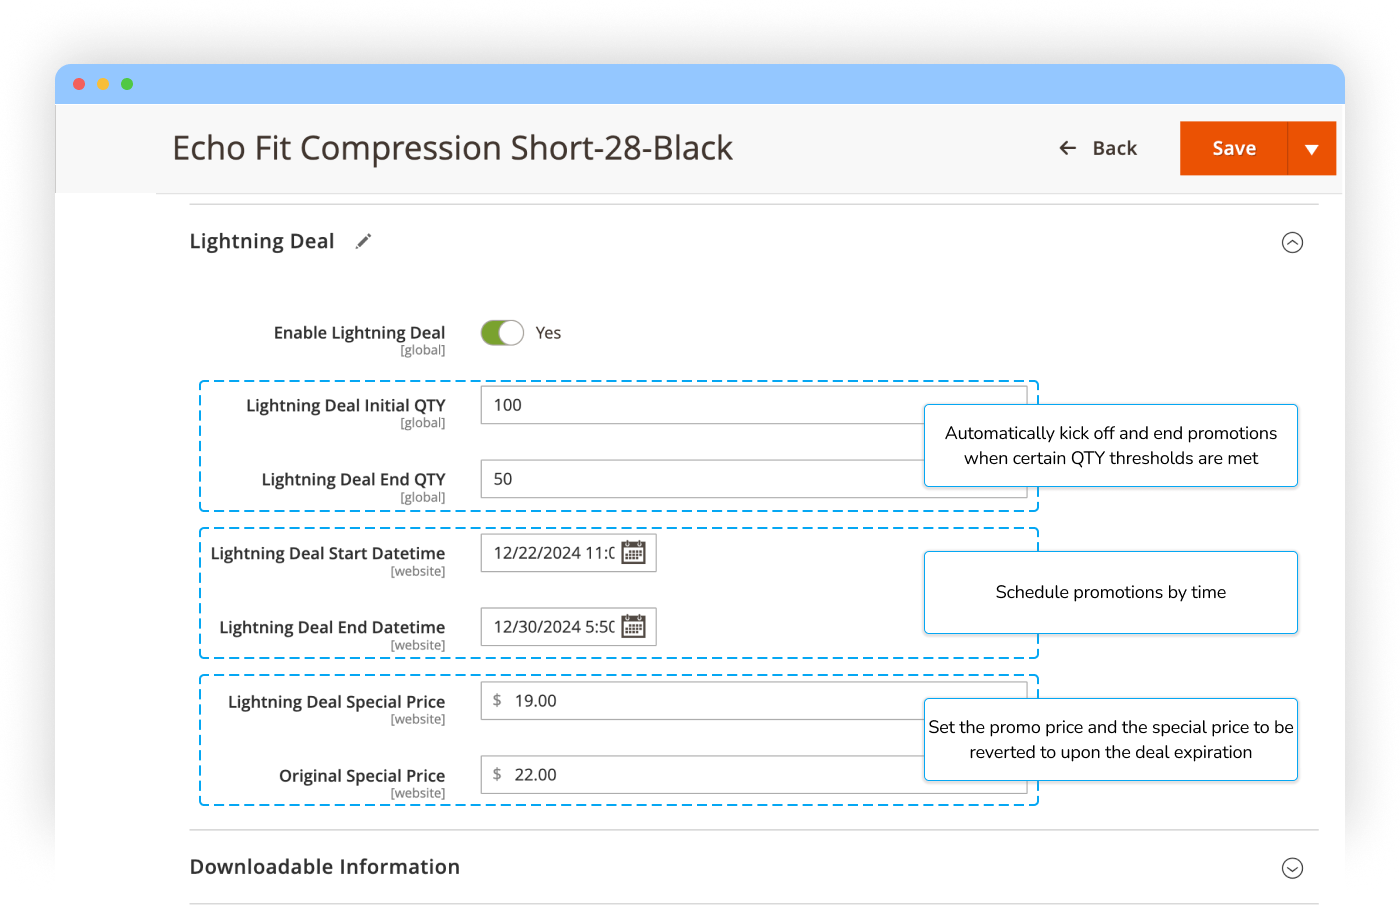Click the Lightning Deal section heading

click(262, 242)
